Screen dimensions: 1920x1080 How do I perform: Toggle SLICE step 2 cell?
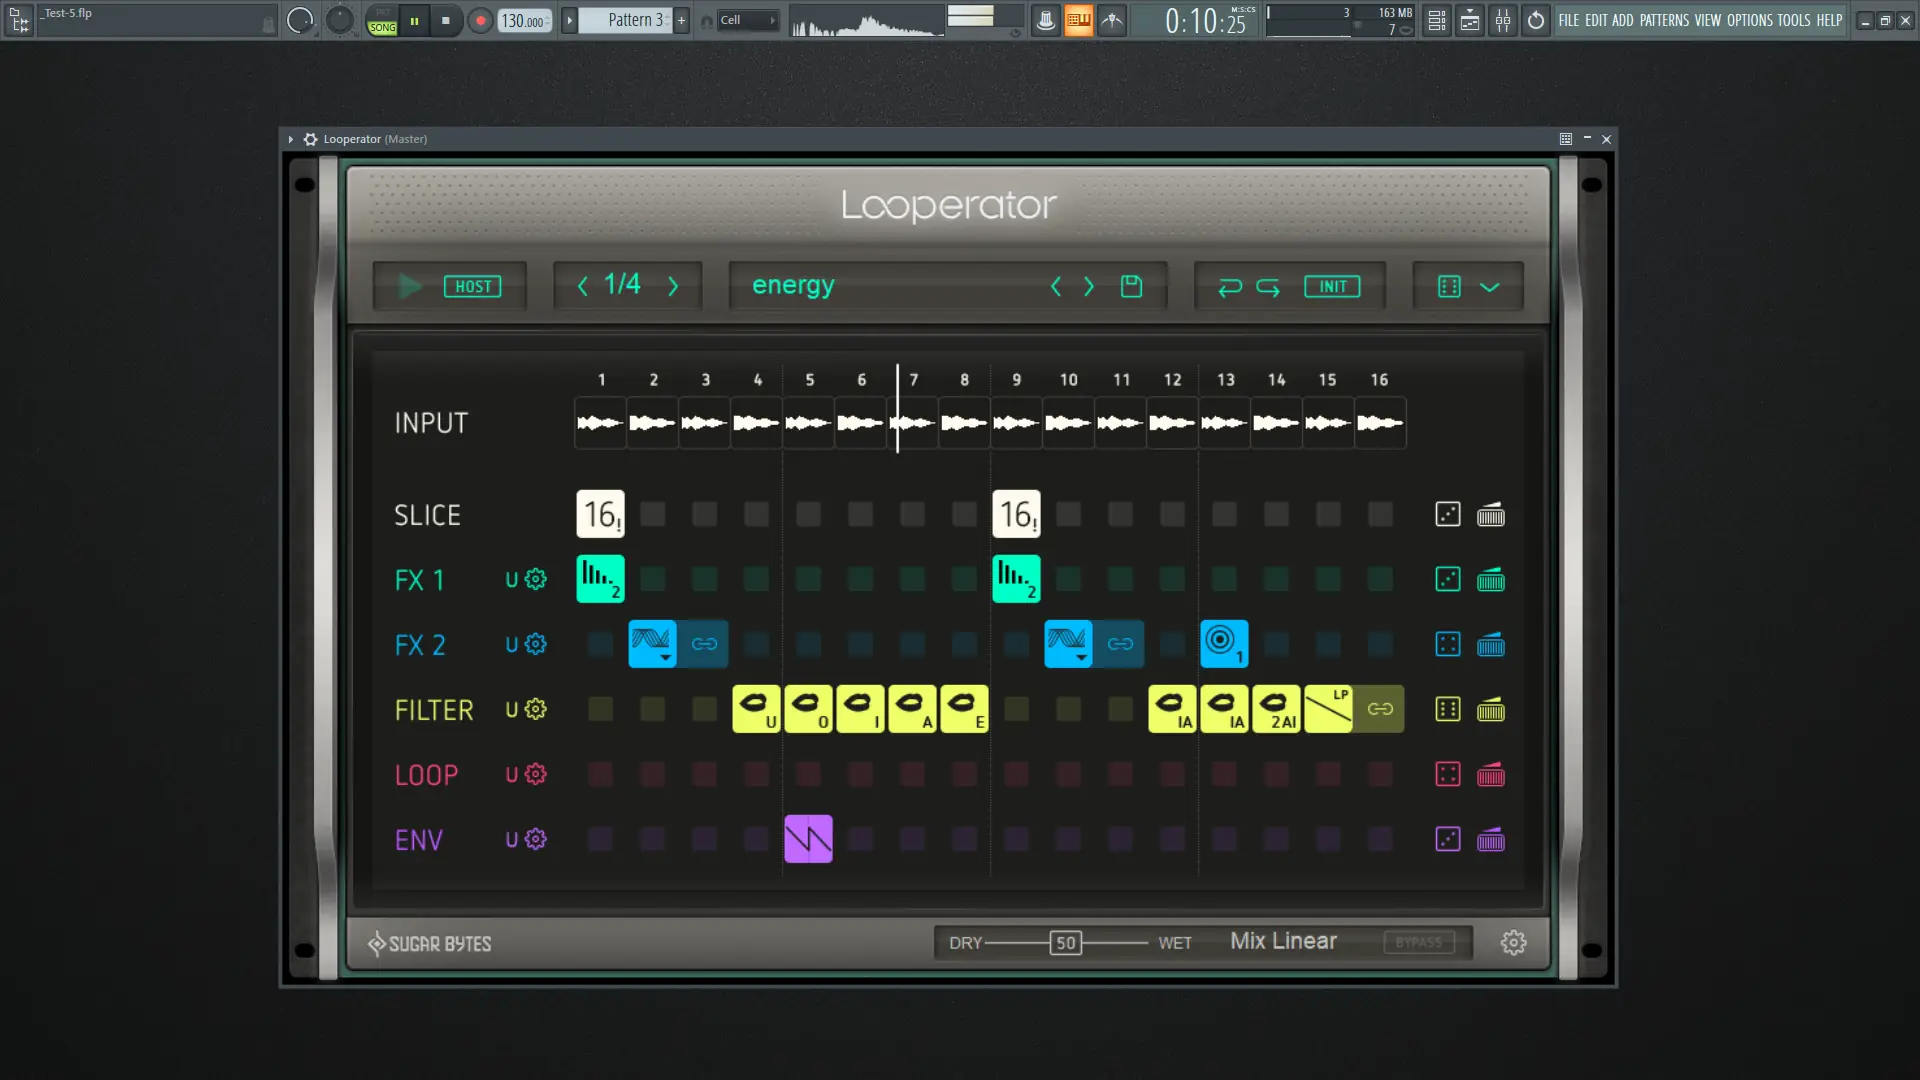652,514
